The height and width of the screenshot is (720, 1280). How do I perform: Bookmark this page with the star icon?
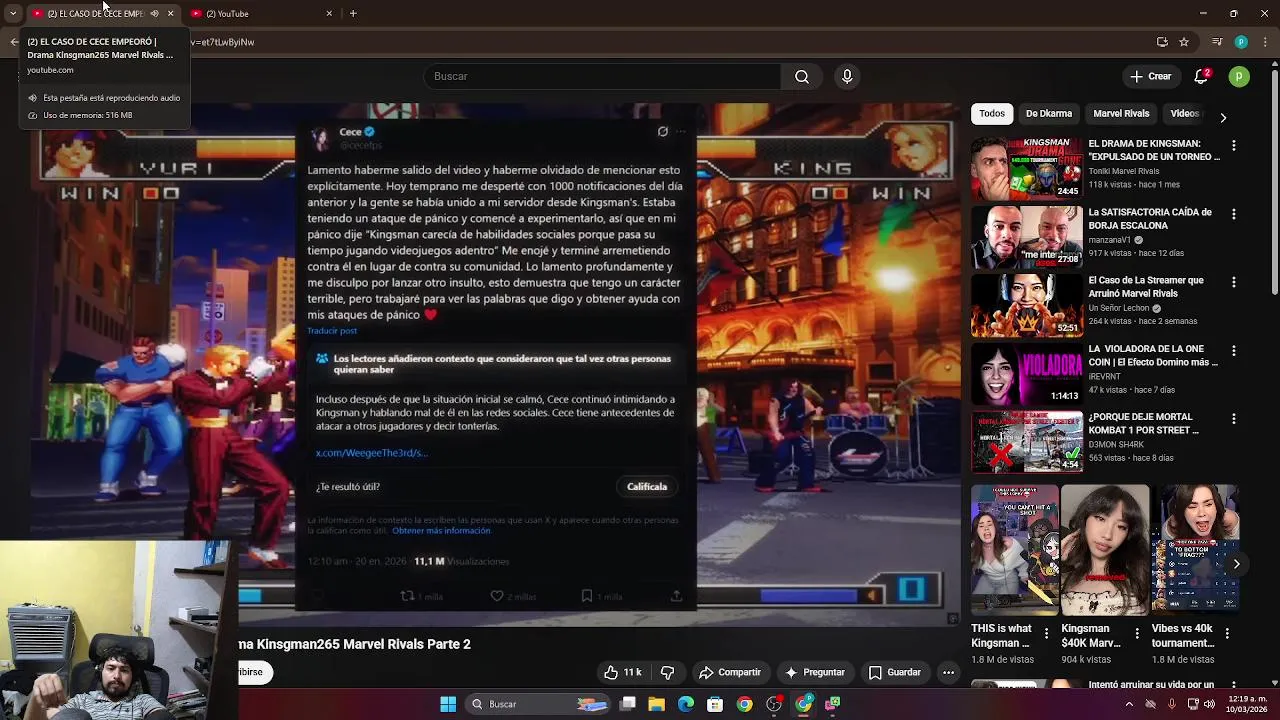coord(1184,42)
